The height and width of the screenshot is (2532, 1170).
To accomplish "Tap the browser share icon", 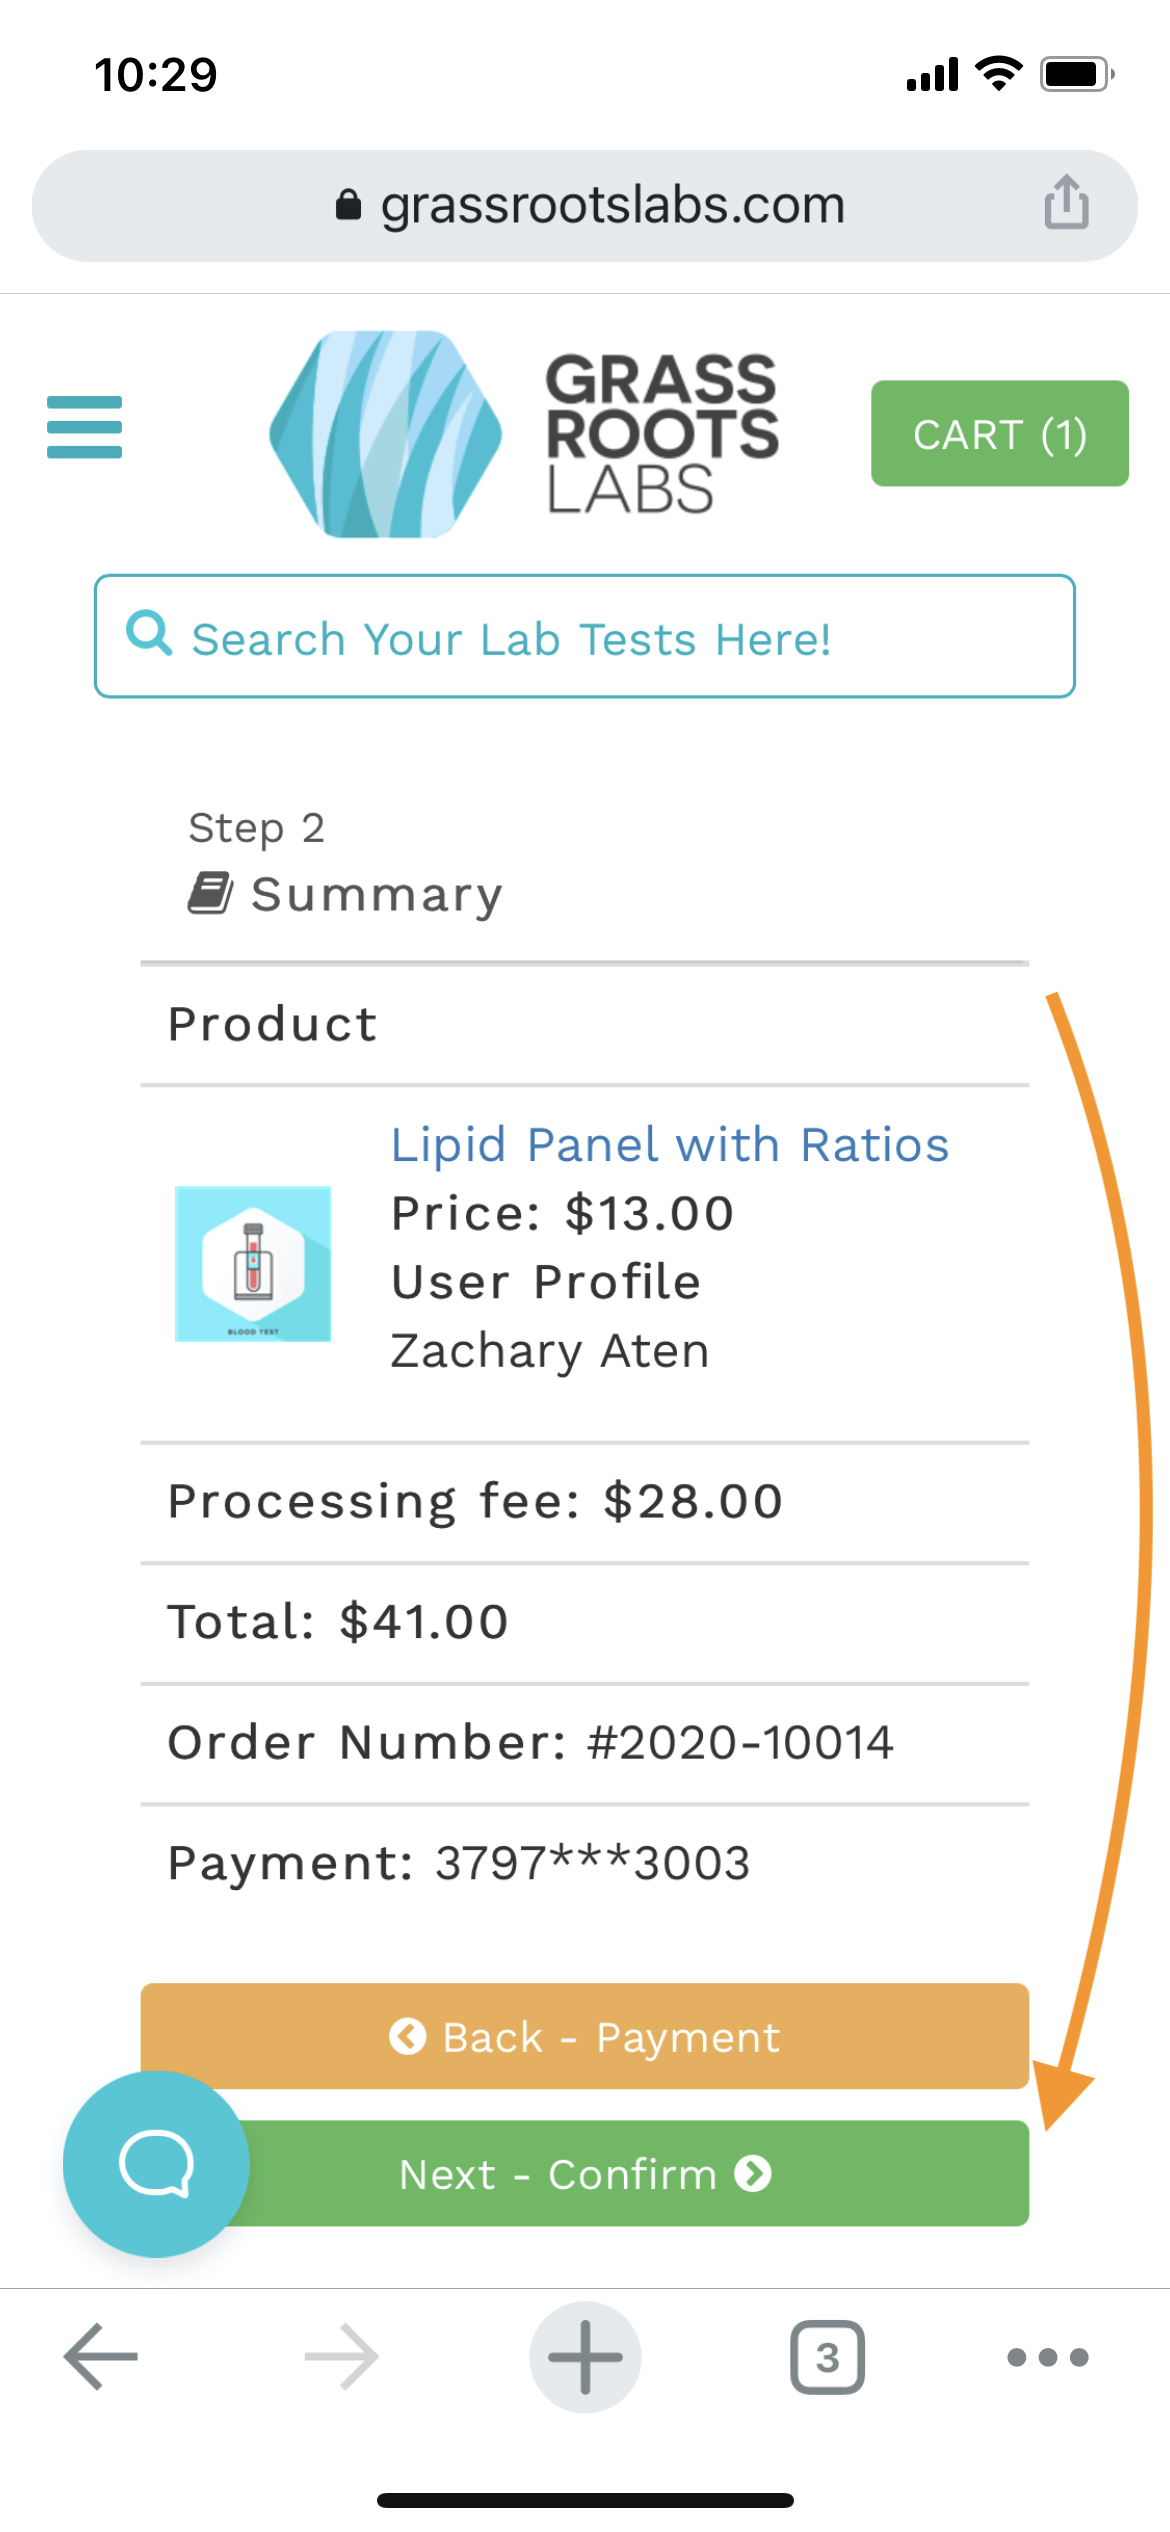I will point(1066,203).
